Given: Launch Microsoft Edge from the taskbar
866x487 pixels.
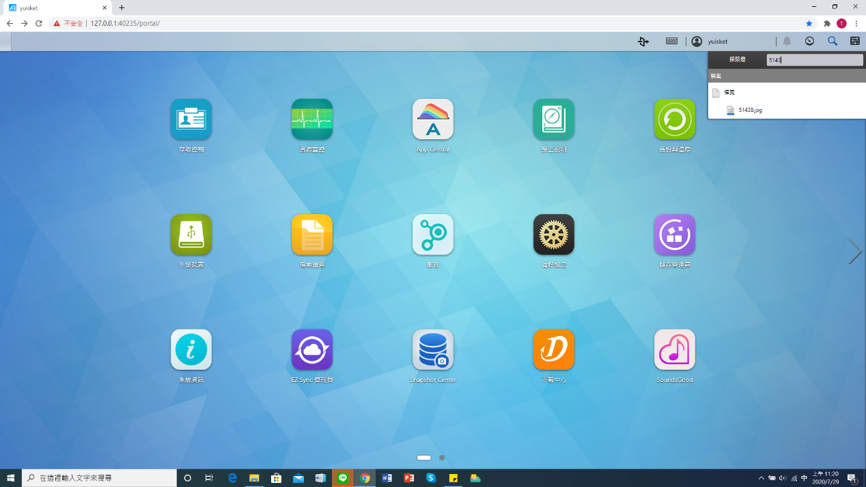Looking at the screenshot, I should (232, 478).
